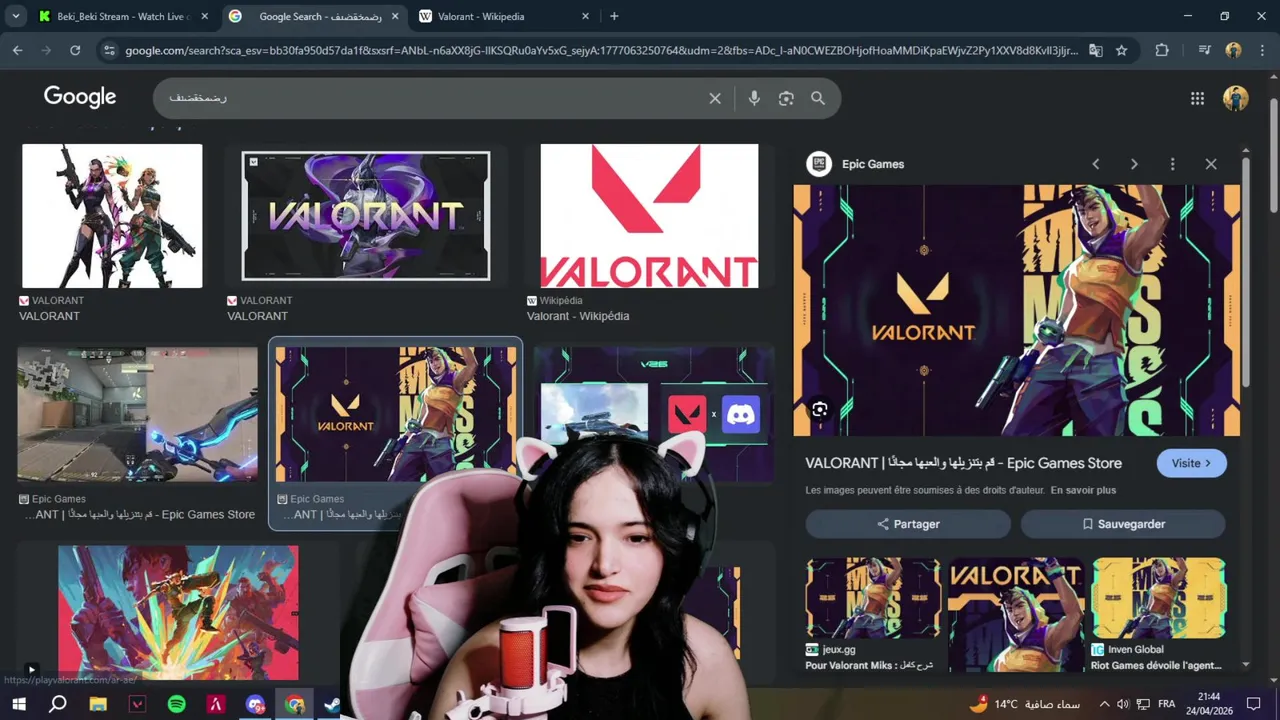Search by image with Lens
Image resolution: width=1280 pixels, height=720 pixels.
coord(786,98)
